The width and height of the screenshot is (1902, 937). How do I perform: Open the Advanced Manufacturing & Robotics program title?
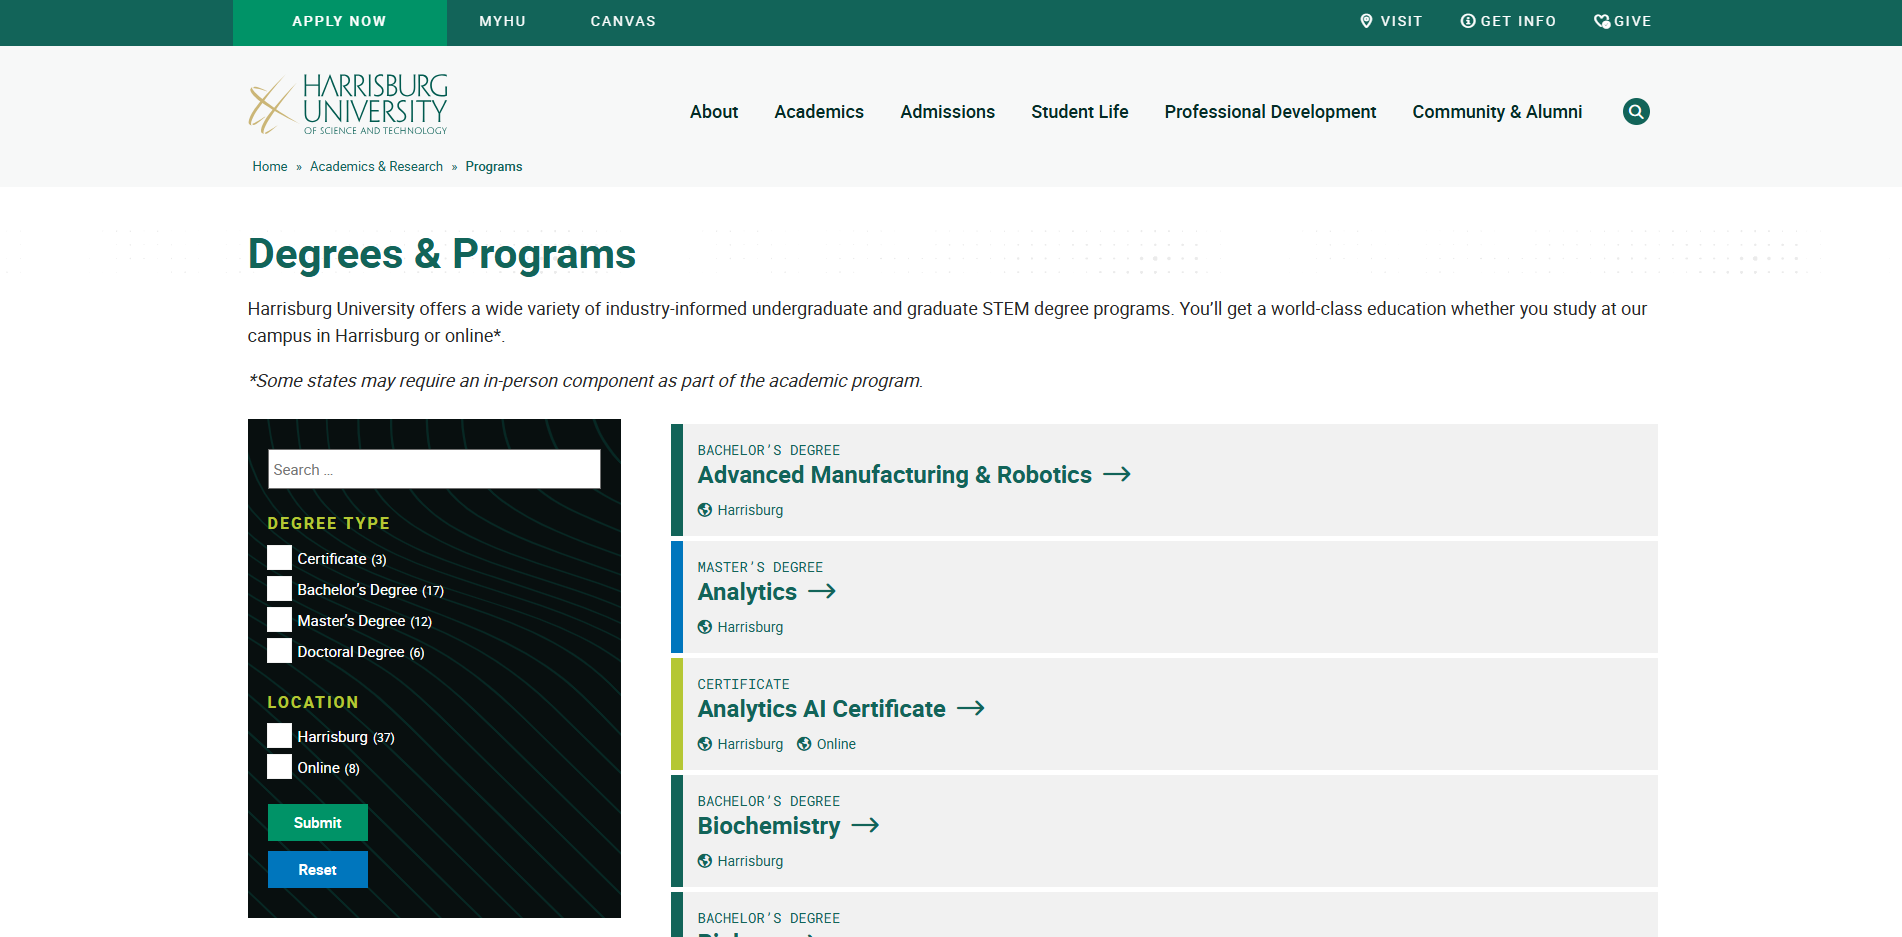coord(895,475)
